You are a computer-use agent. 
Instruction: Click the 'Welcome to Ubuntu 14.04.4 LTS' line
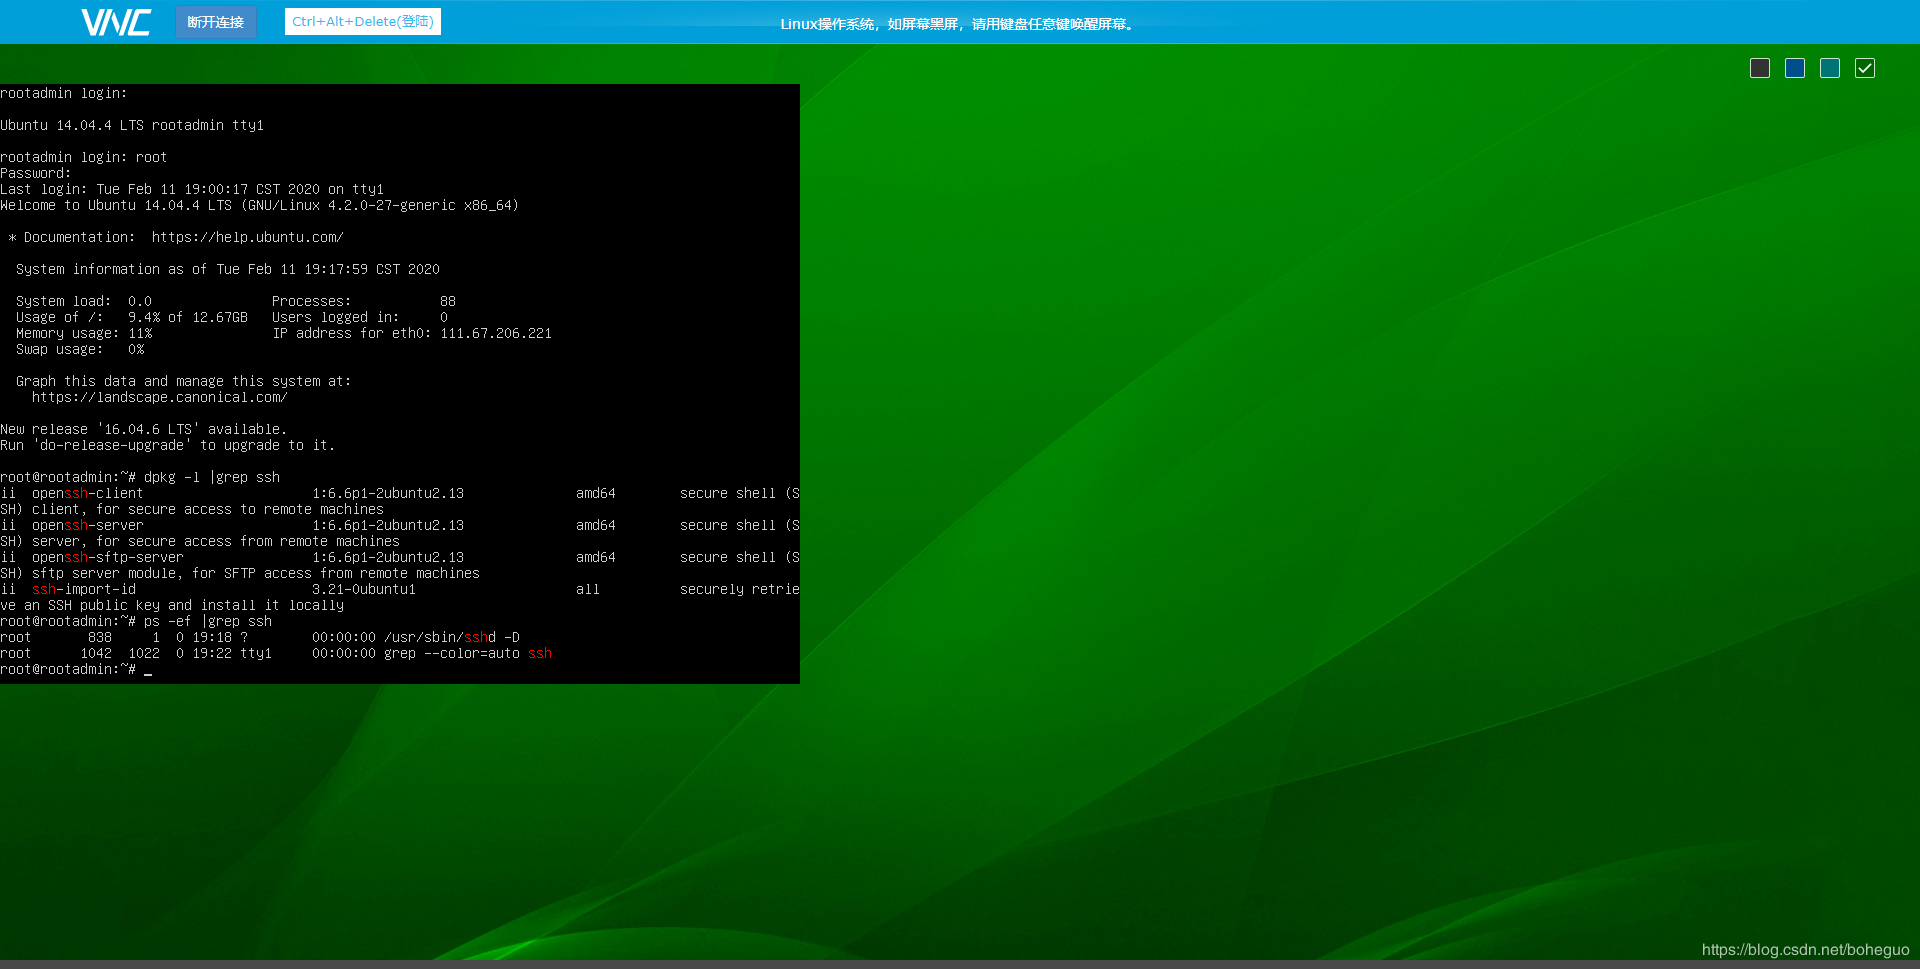260,205
